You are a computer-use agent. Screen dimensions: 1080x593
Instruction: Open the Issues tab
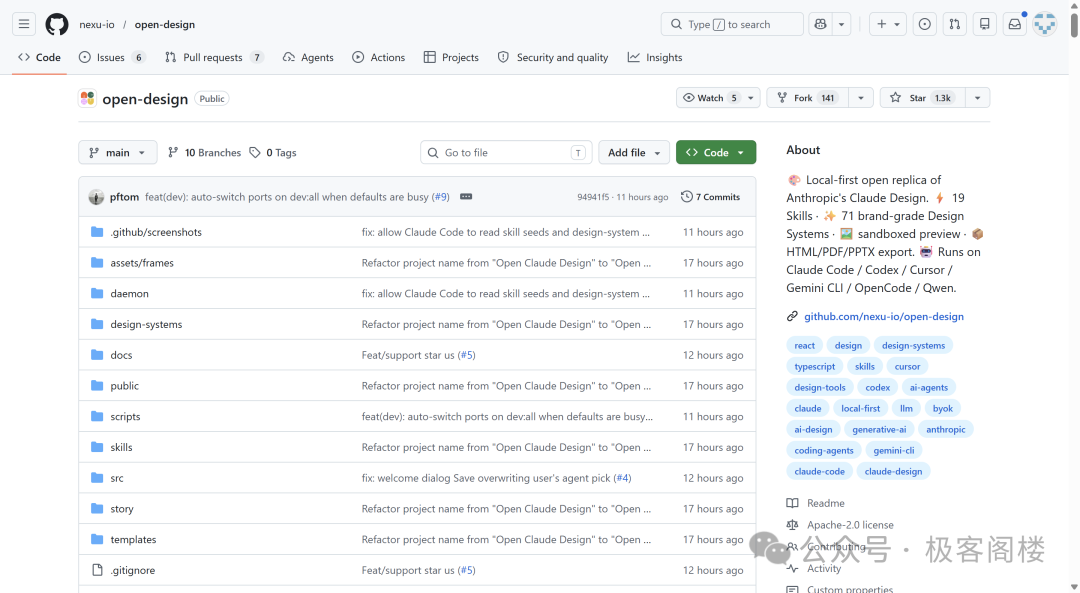tap(112, 57)
